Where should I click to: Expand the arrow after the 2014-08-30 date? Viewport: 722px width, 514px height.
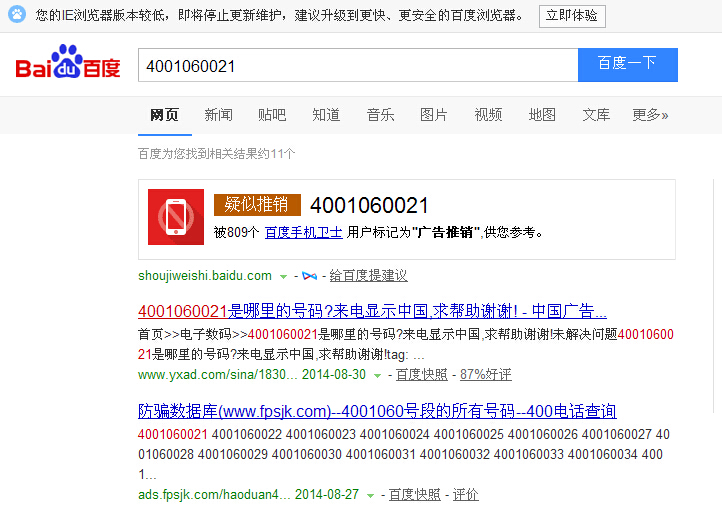pos(377,376)
